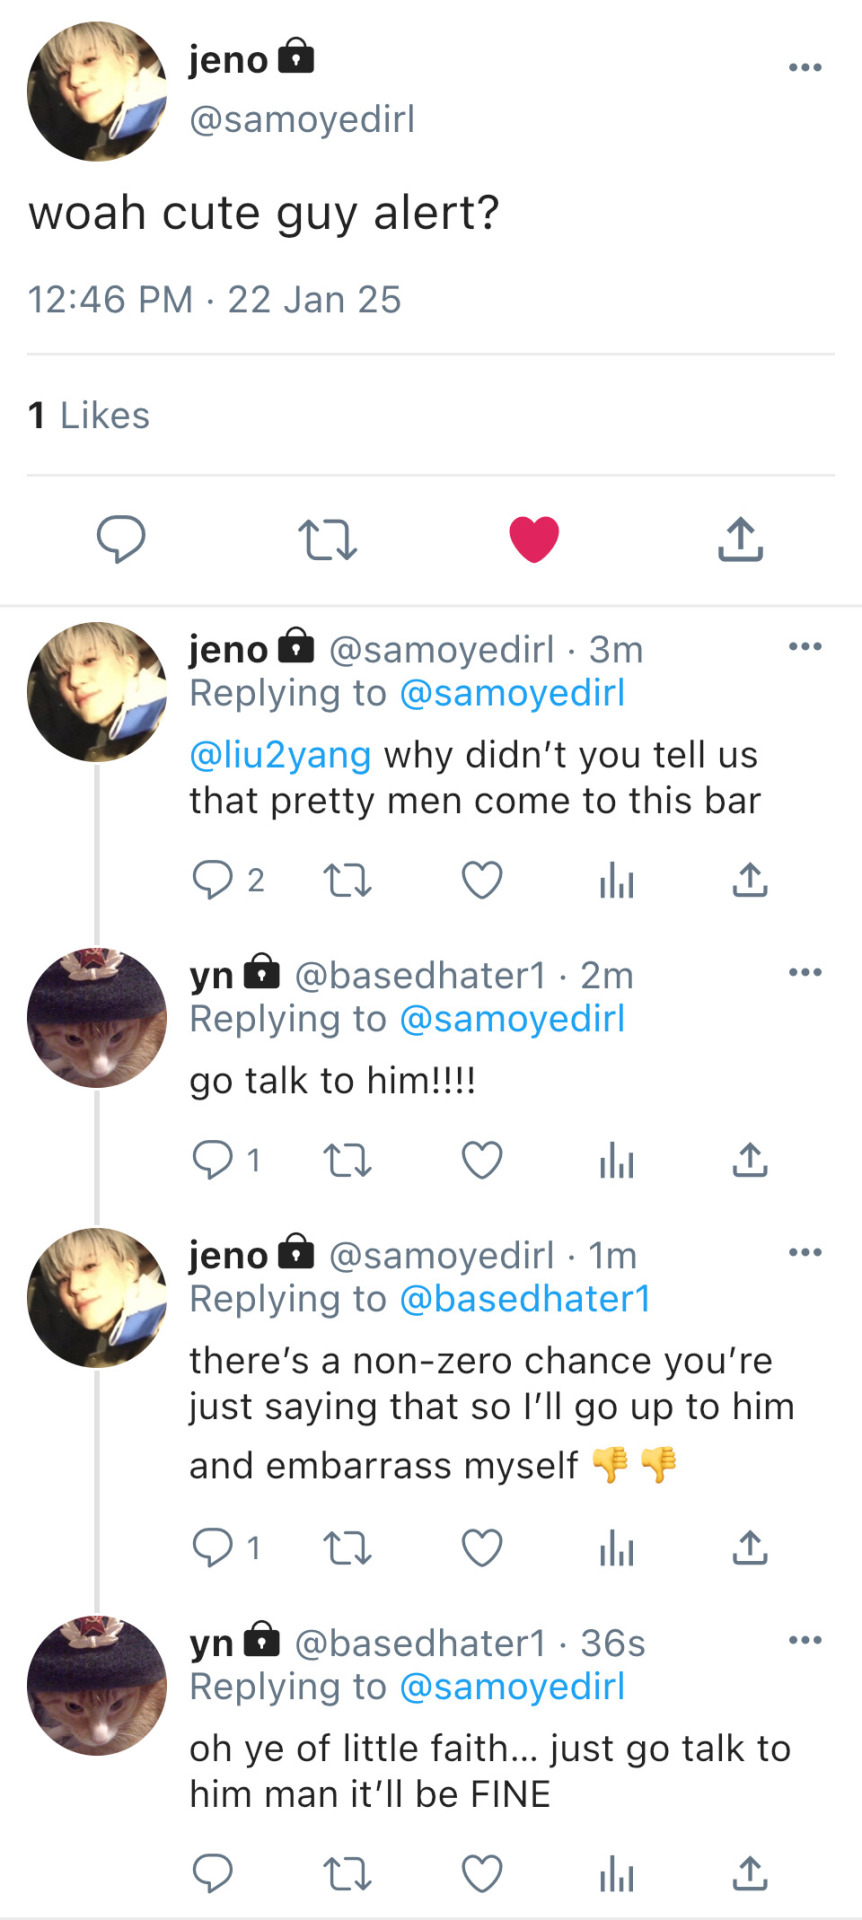This screenshot has height=1920, width=862.
Task: Share the main tweet by jeno
Action: coord(740,539)
